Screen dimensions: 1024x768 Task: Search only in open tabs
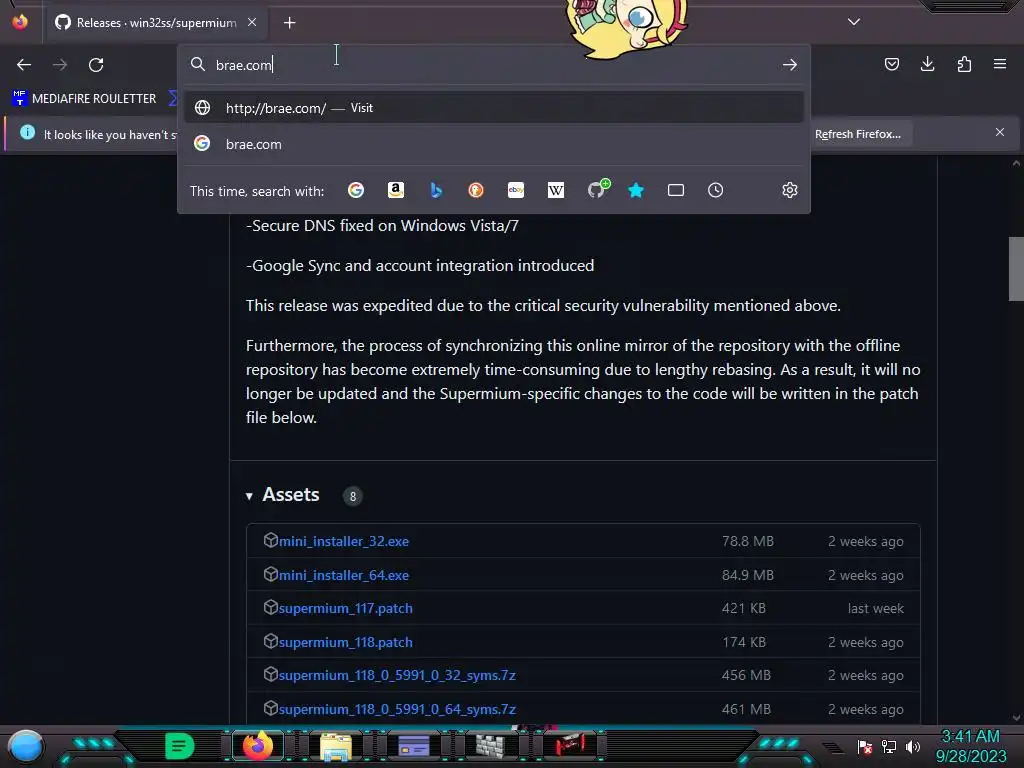[x=676, y=190]
